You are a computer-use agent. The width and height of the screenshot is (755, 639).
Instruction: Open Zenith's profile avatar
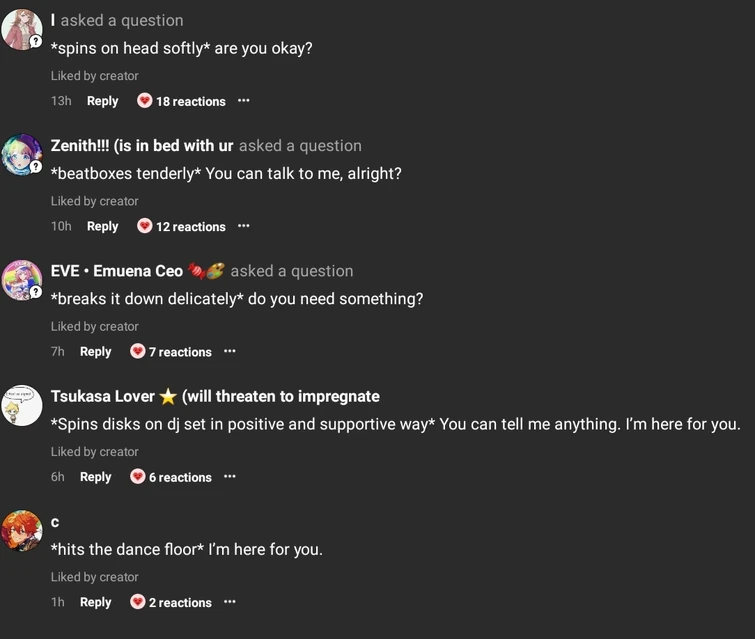pos(22,155)
